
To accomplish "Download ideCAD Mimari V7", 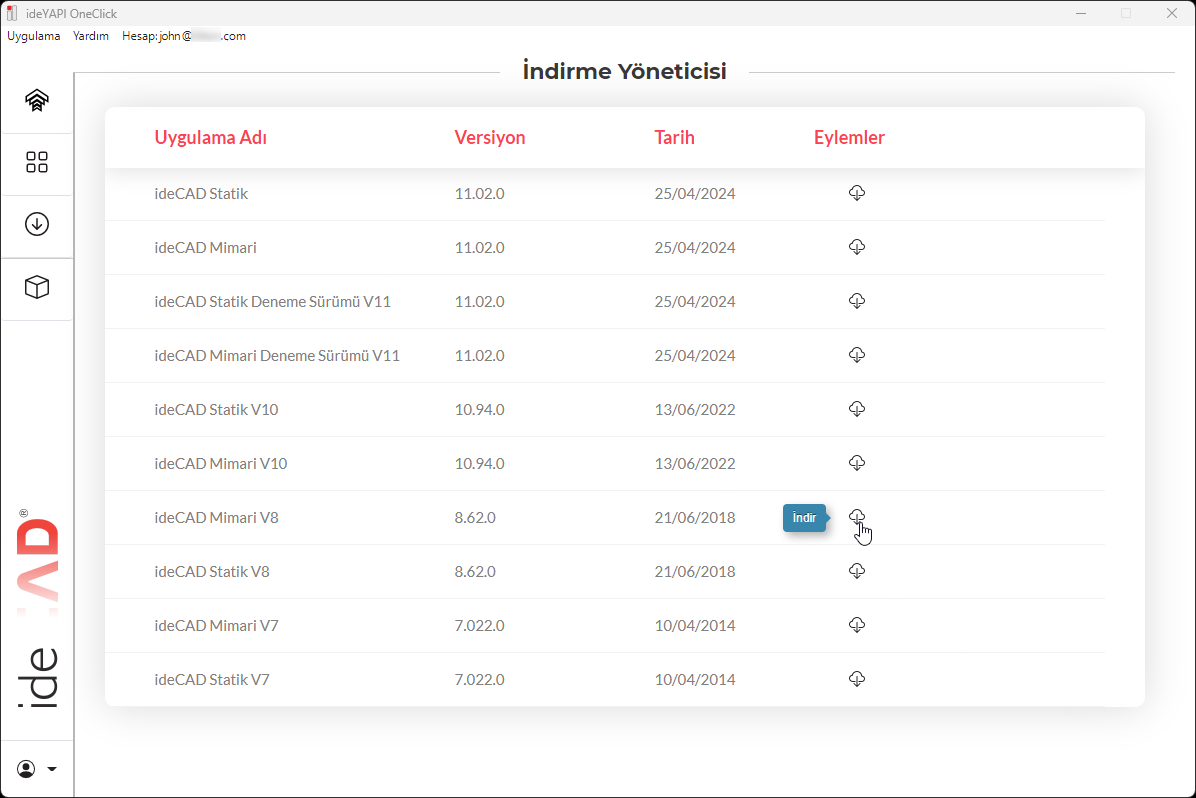I will coord(856,625).
